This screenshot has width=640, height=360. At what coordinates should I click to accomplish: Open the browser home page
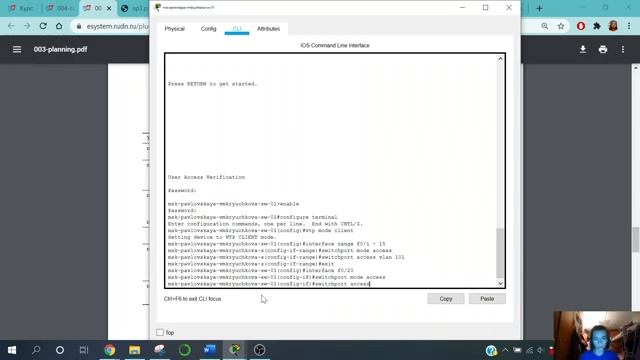pyautogui.click(x=59, y=26)
